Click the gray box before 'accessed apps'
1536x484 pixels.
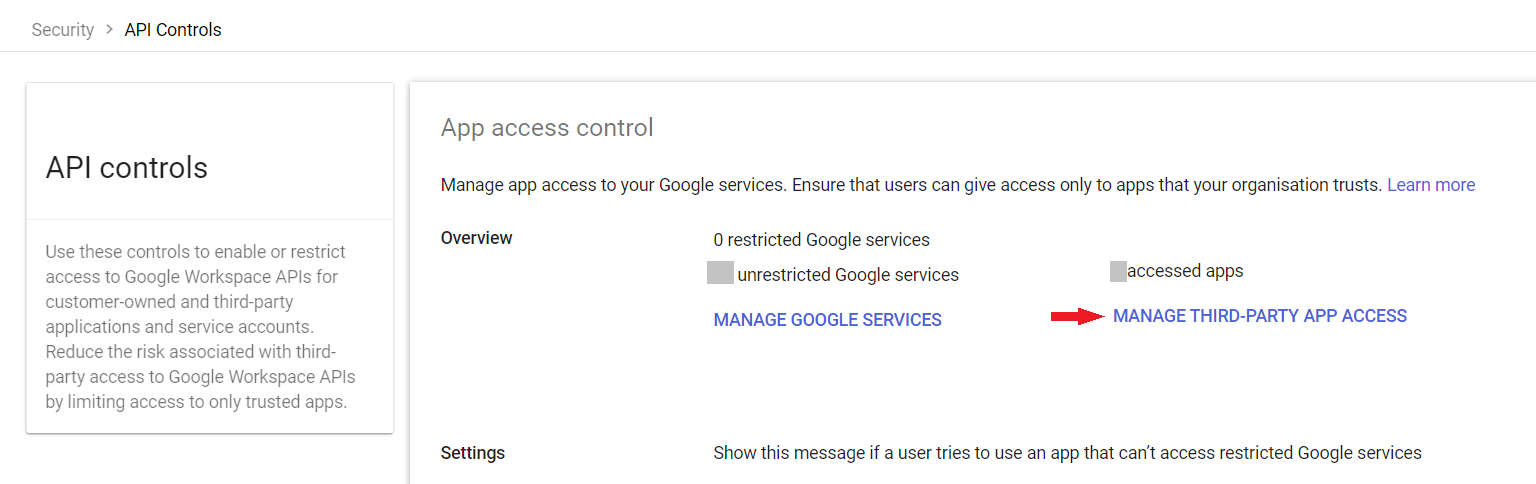(1118, 271)
